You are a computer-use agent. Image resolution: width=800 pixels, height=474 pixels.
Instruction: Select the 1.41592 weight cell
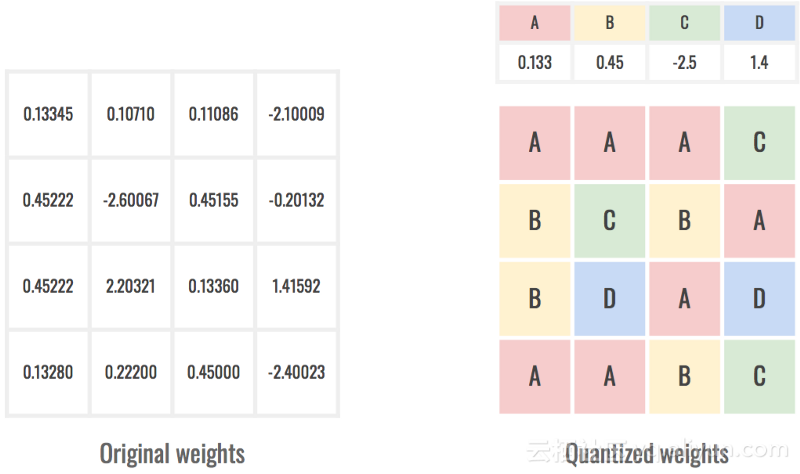[296, 286]
